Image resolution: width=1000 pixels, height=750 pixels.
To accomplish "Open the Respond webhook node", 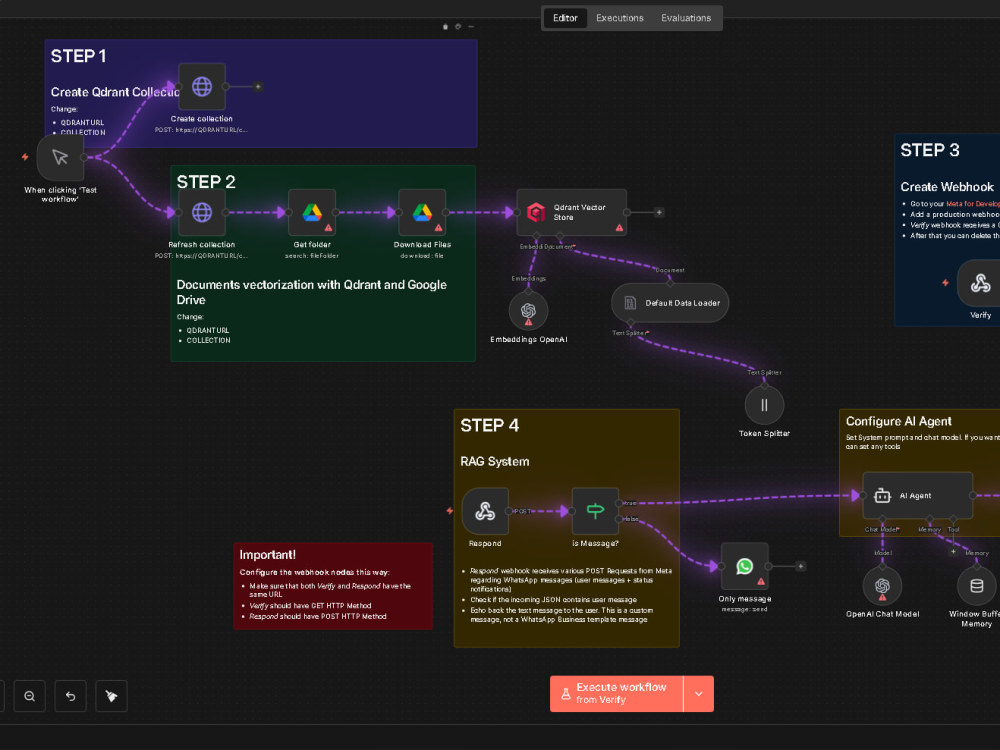I will [485, 511].
